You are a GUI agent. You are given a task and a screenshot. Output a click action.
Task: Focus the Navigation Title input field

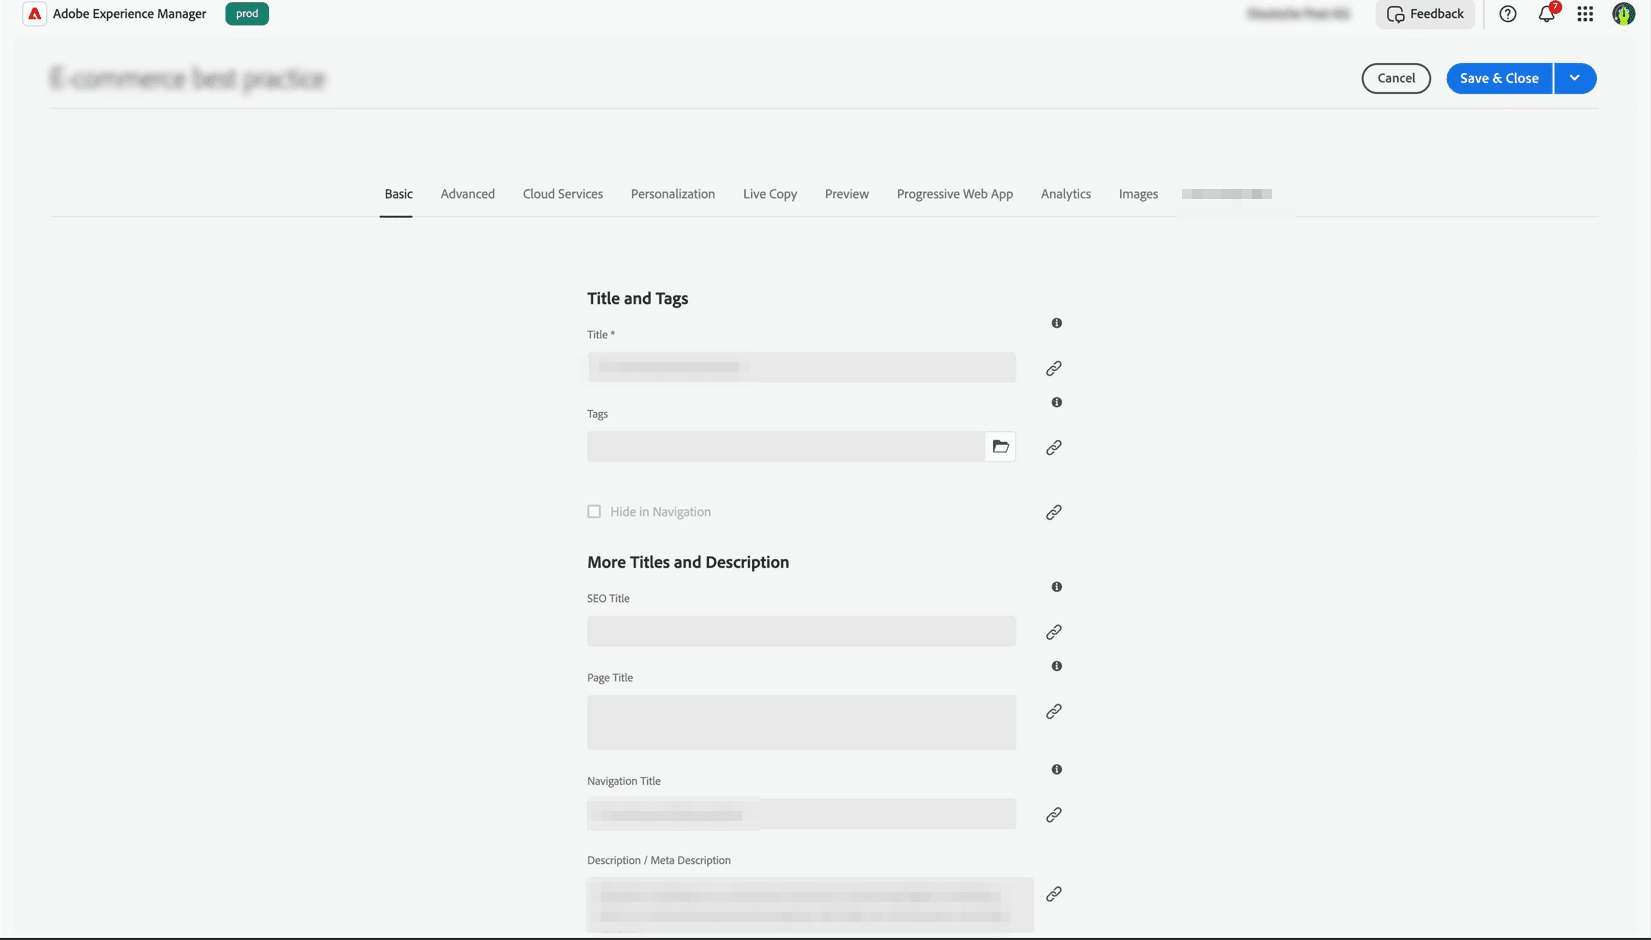point(801,814)
